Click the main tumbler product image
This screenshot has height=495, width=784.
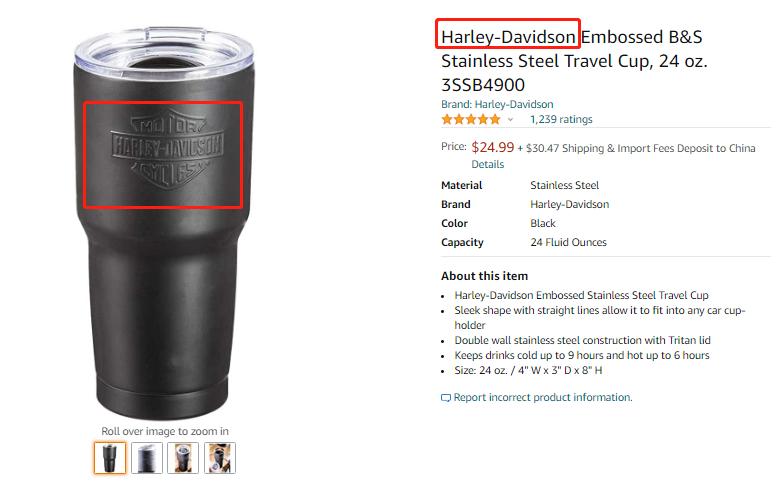[x=164, y=224]
